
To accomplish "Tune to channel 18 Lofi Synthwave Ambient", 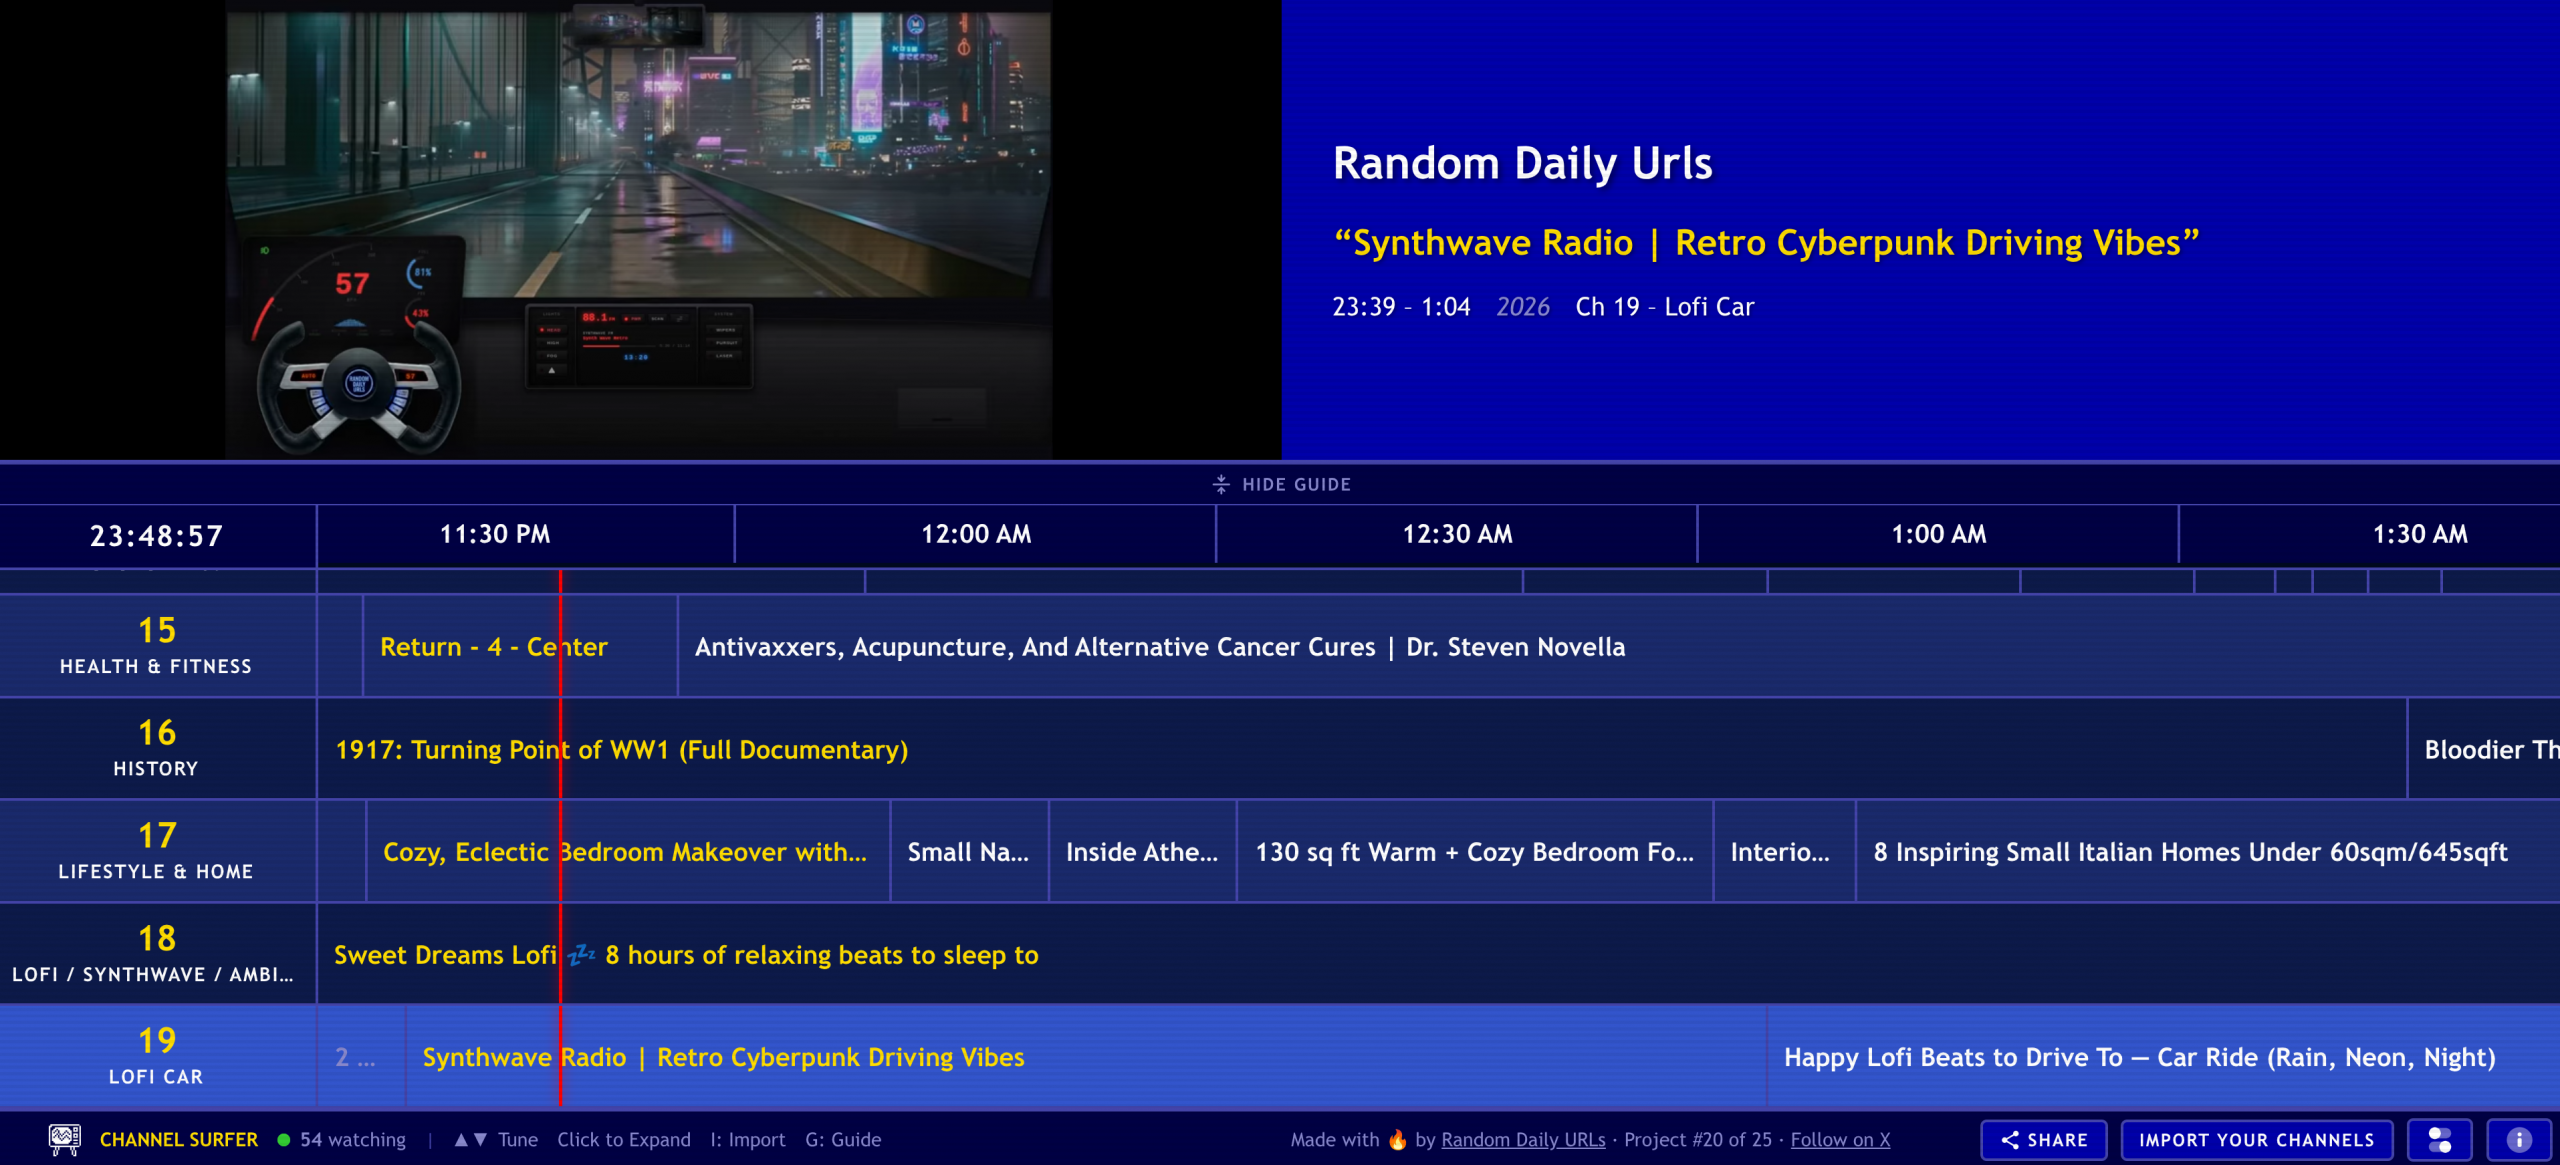I will pyautogui.click(x=157, y=953).
